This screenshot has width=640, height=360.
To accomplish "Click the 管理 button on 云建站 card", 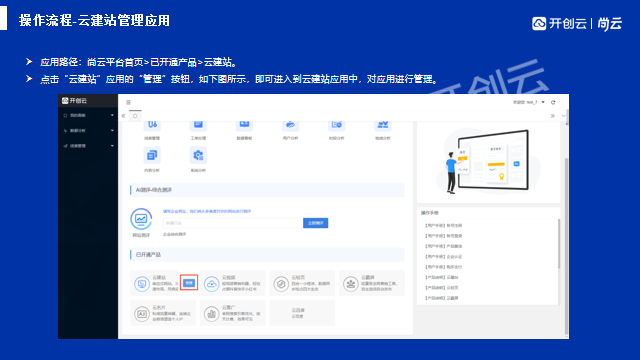I will (189, 282).
